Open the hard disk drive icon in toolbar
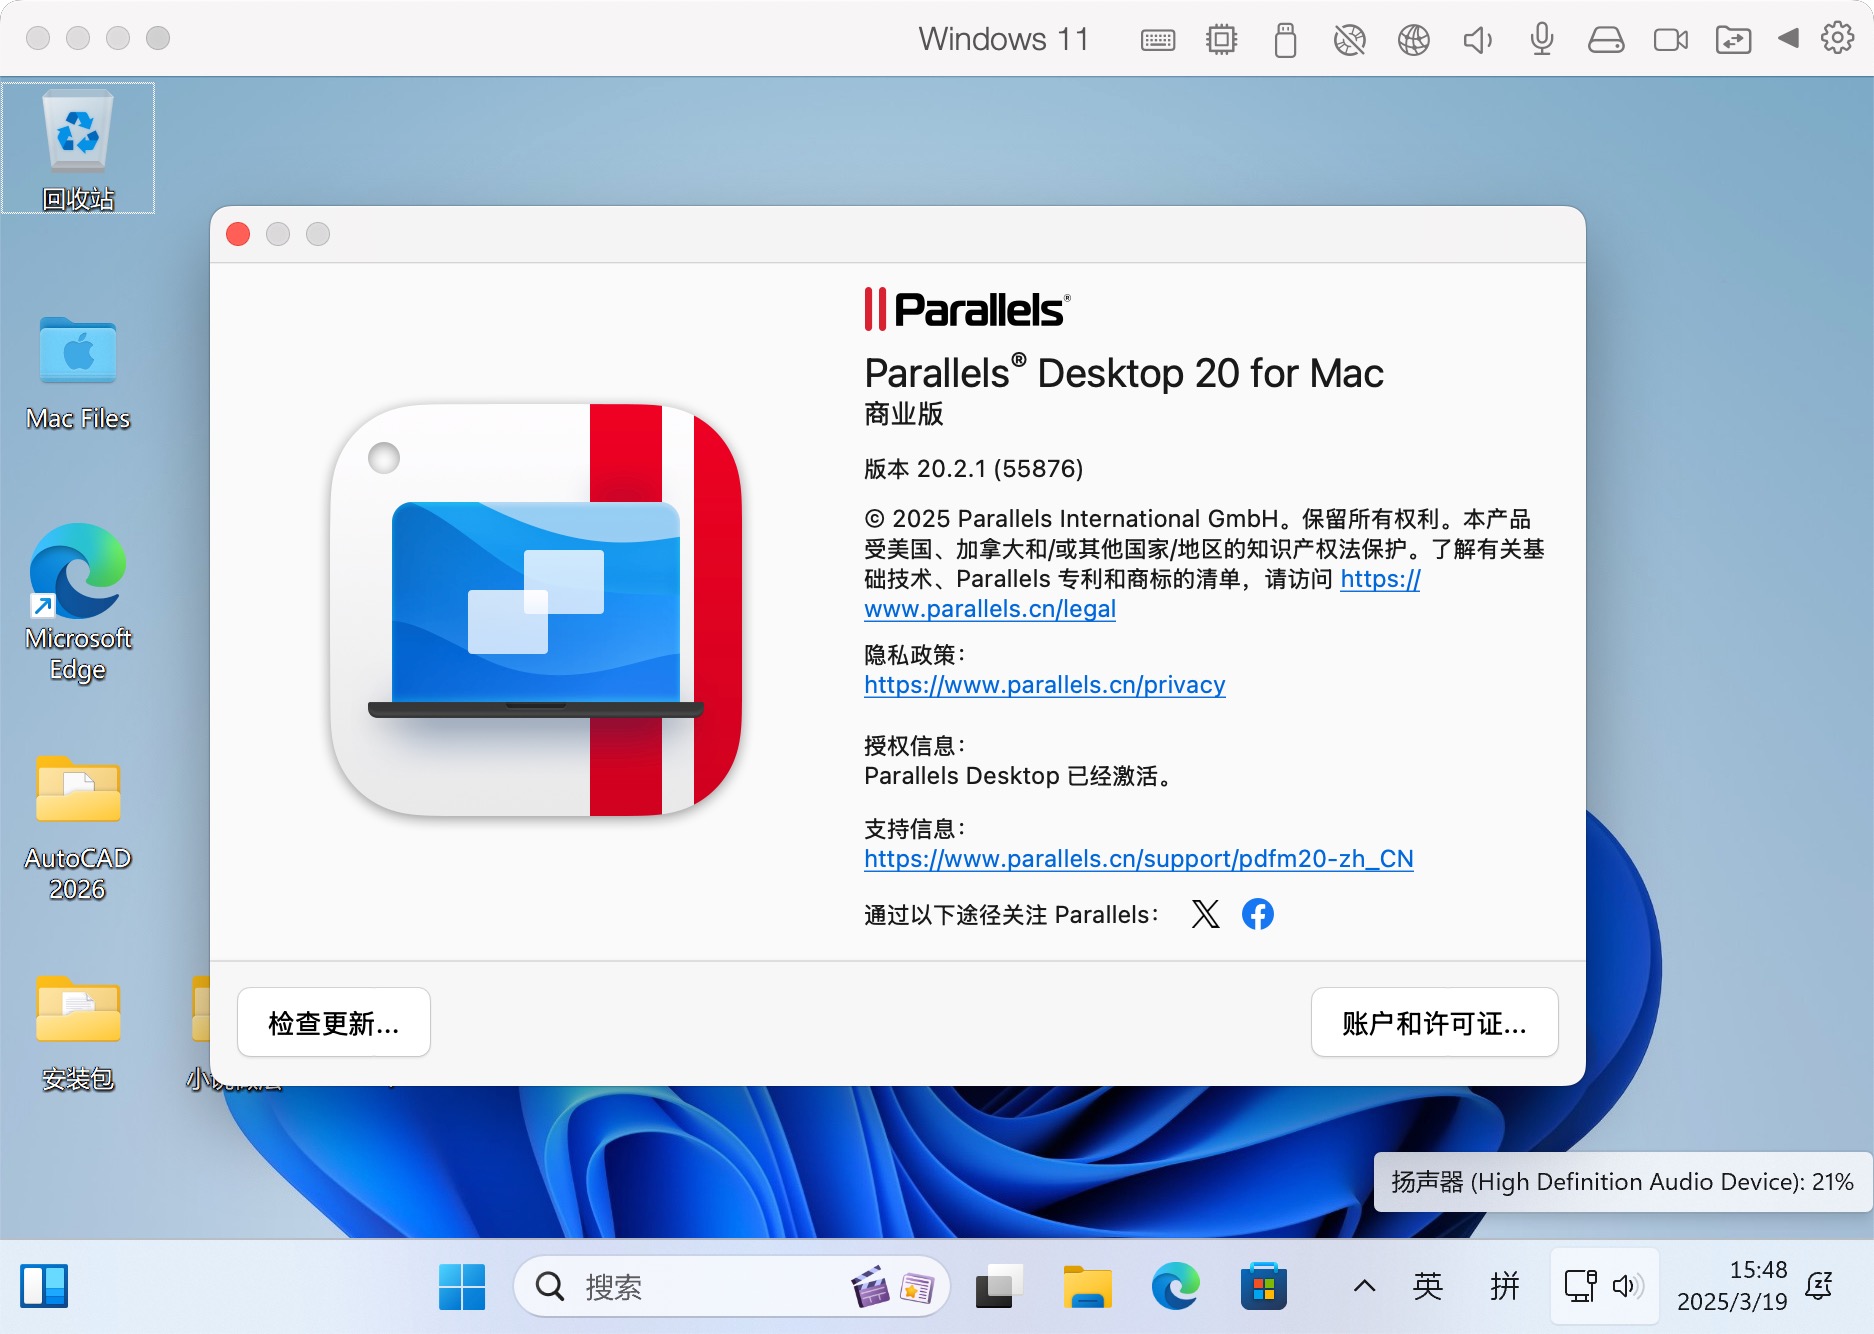Viewport: 1874px width, 1334px height. [x=1605, y=40]
